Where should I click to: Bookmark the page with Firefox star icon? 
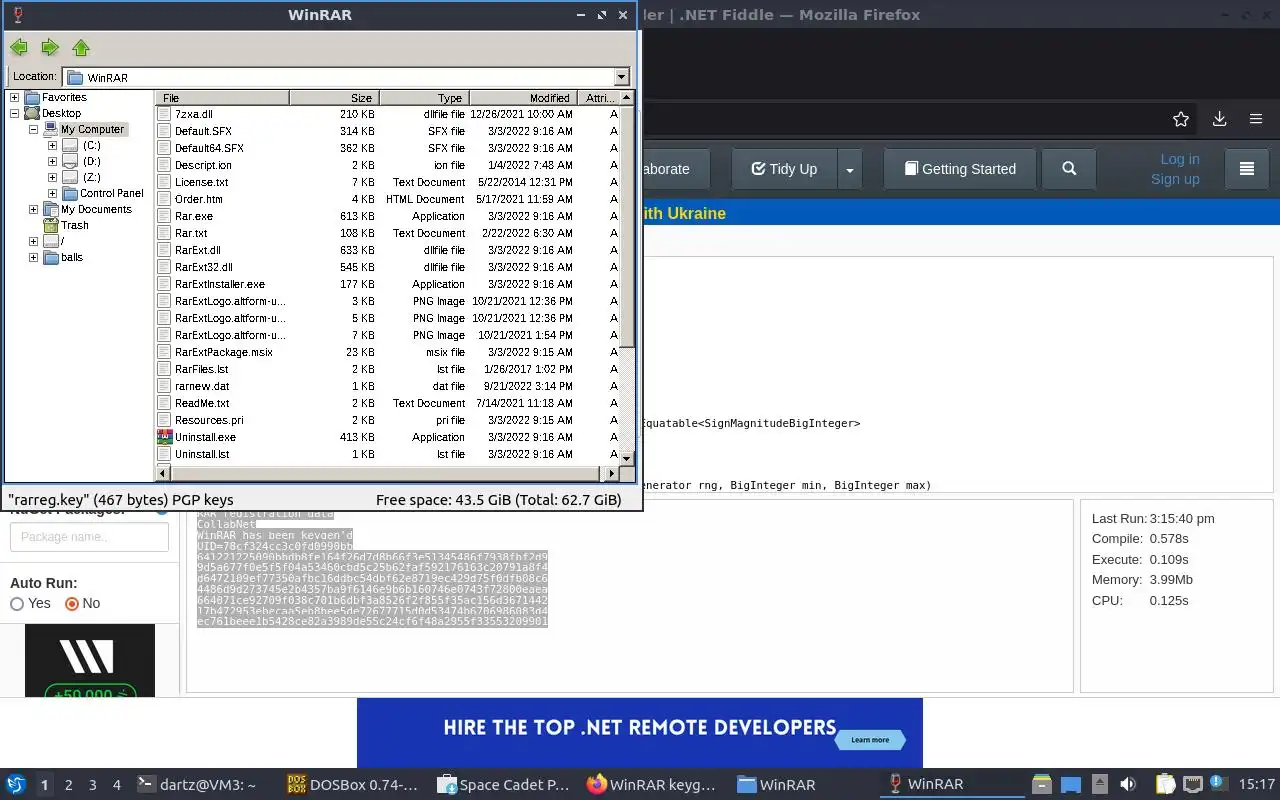point(1181,119)
